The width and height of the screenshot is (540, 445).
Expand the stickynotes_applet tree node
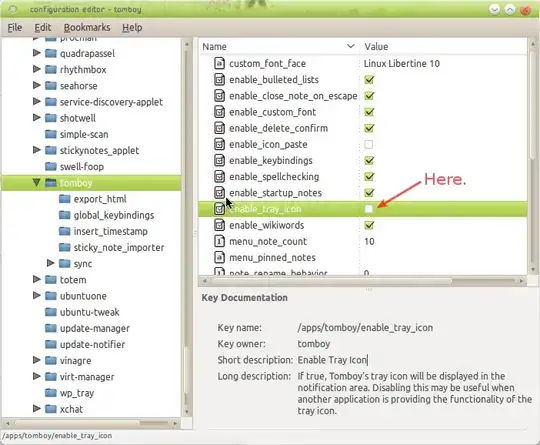click(37, 150)
